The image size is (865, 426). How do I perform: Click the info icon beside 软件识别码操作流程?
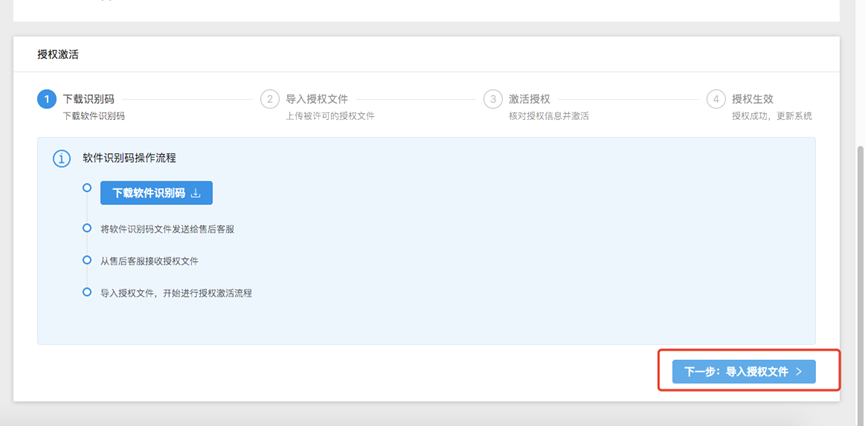click(61, 159)
